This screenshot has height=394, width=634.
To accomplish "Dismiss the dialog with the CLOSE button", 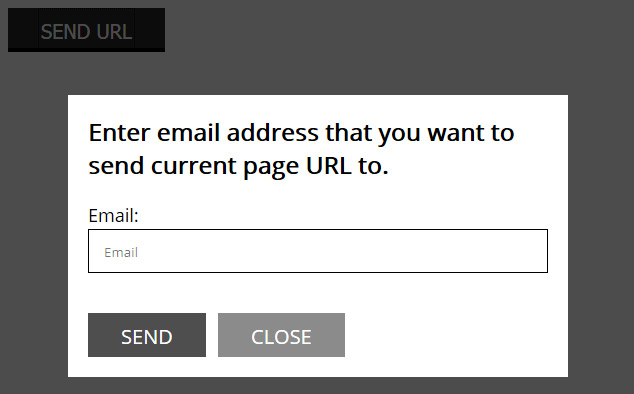I will coord(281,335).
